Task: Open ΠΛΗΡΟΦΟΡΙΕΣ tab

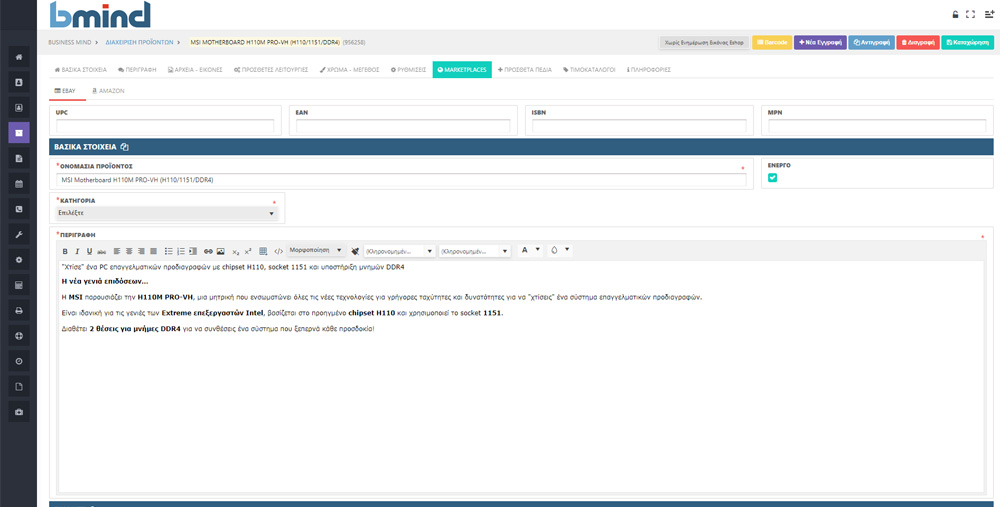Action: coord(649,70)
